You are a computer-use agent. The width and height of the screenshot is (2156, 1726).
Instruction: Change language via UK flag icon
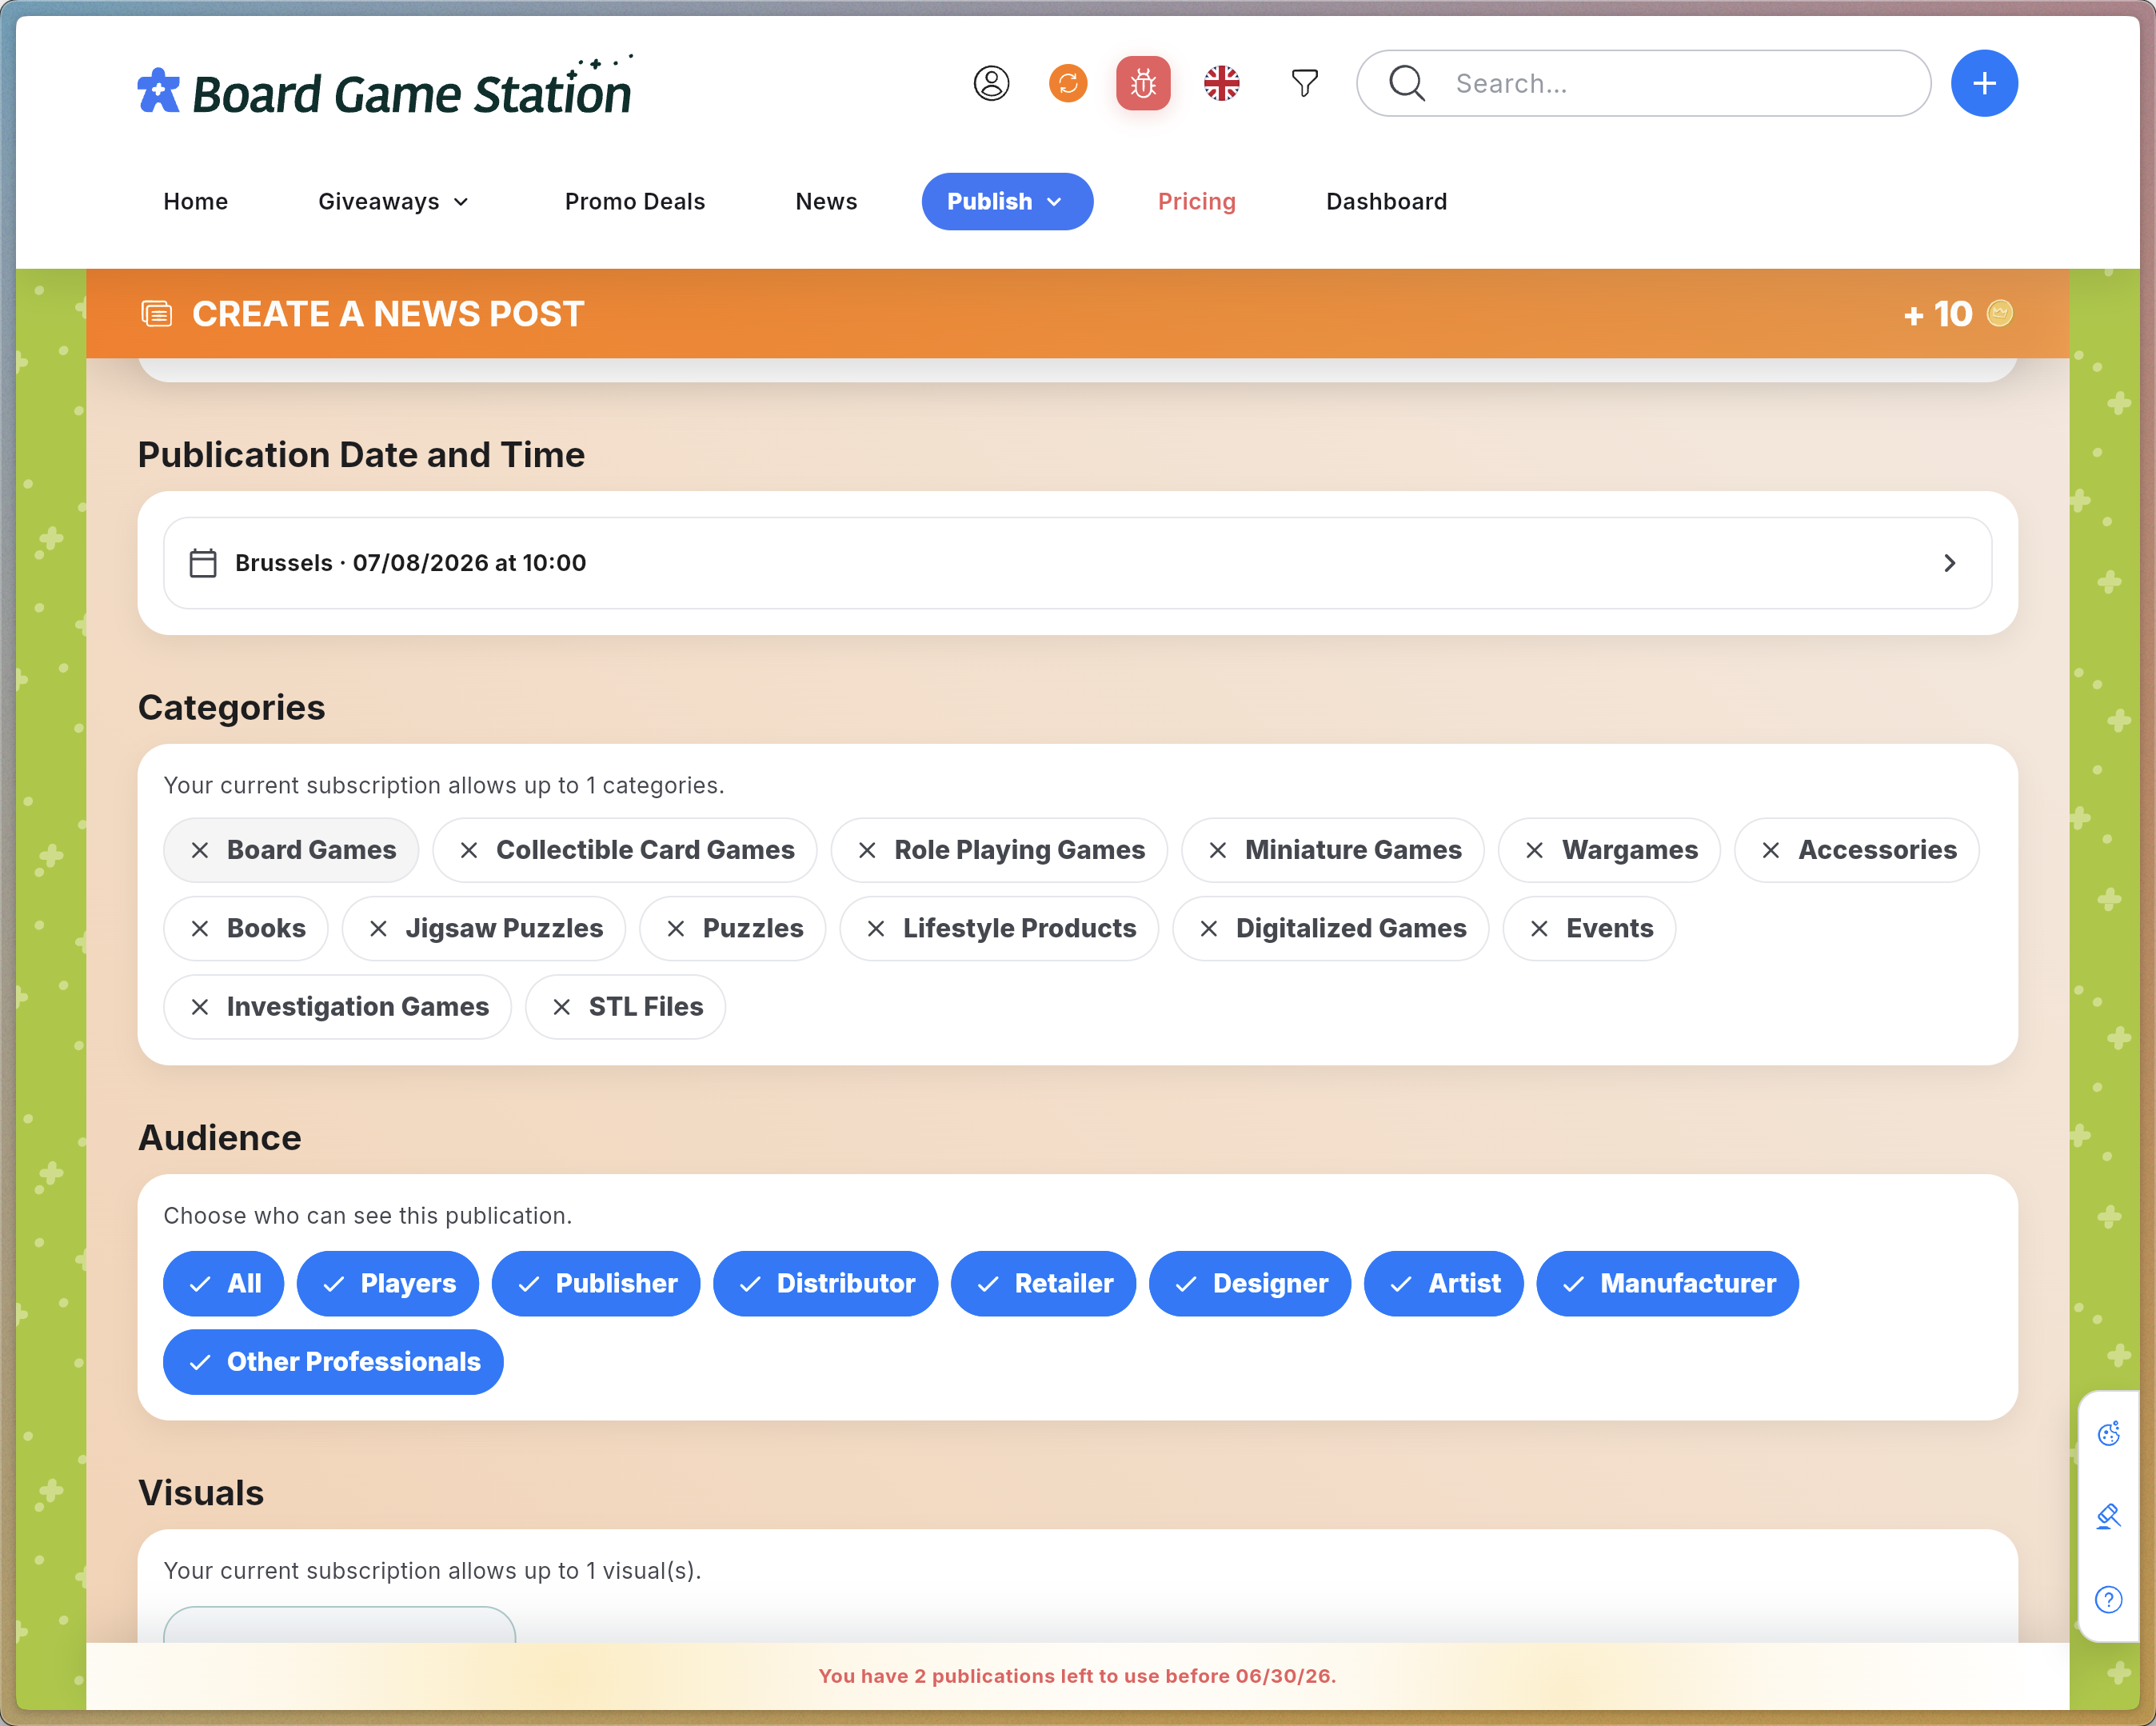point(1221,83)
